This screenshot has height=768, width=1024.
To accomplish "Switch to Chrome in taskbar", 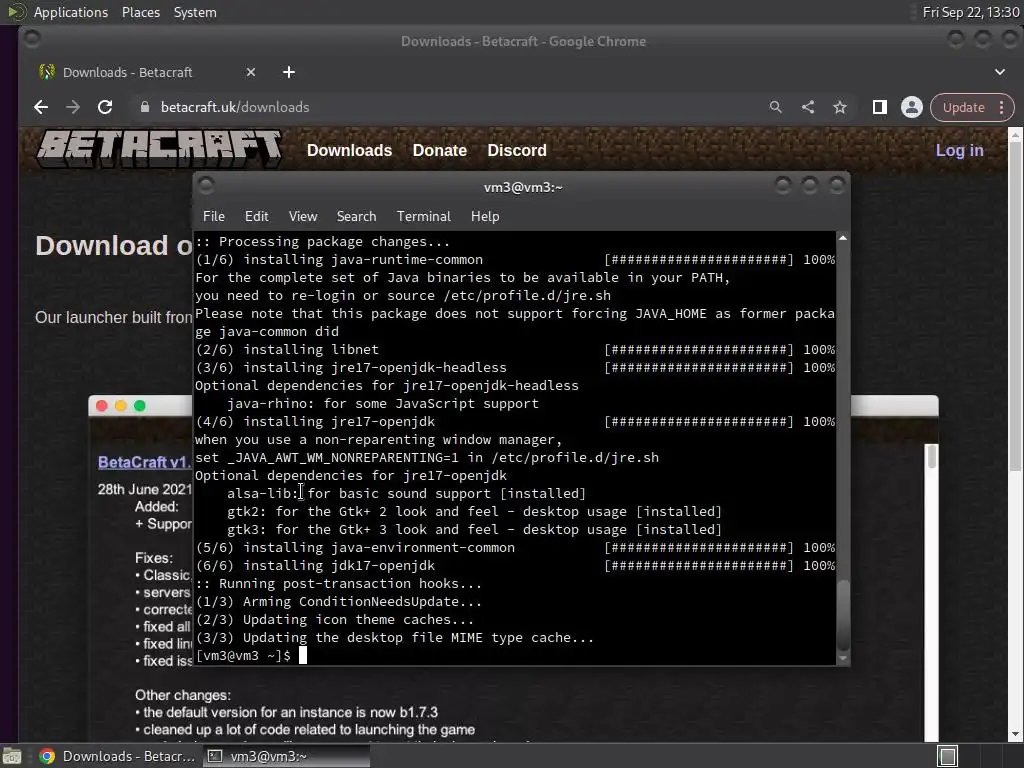I will (x=118, y=756).
